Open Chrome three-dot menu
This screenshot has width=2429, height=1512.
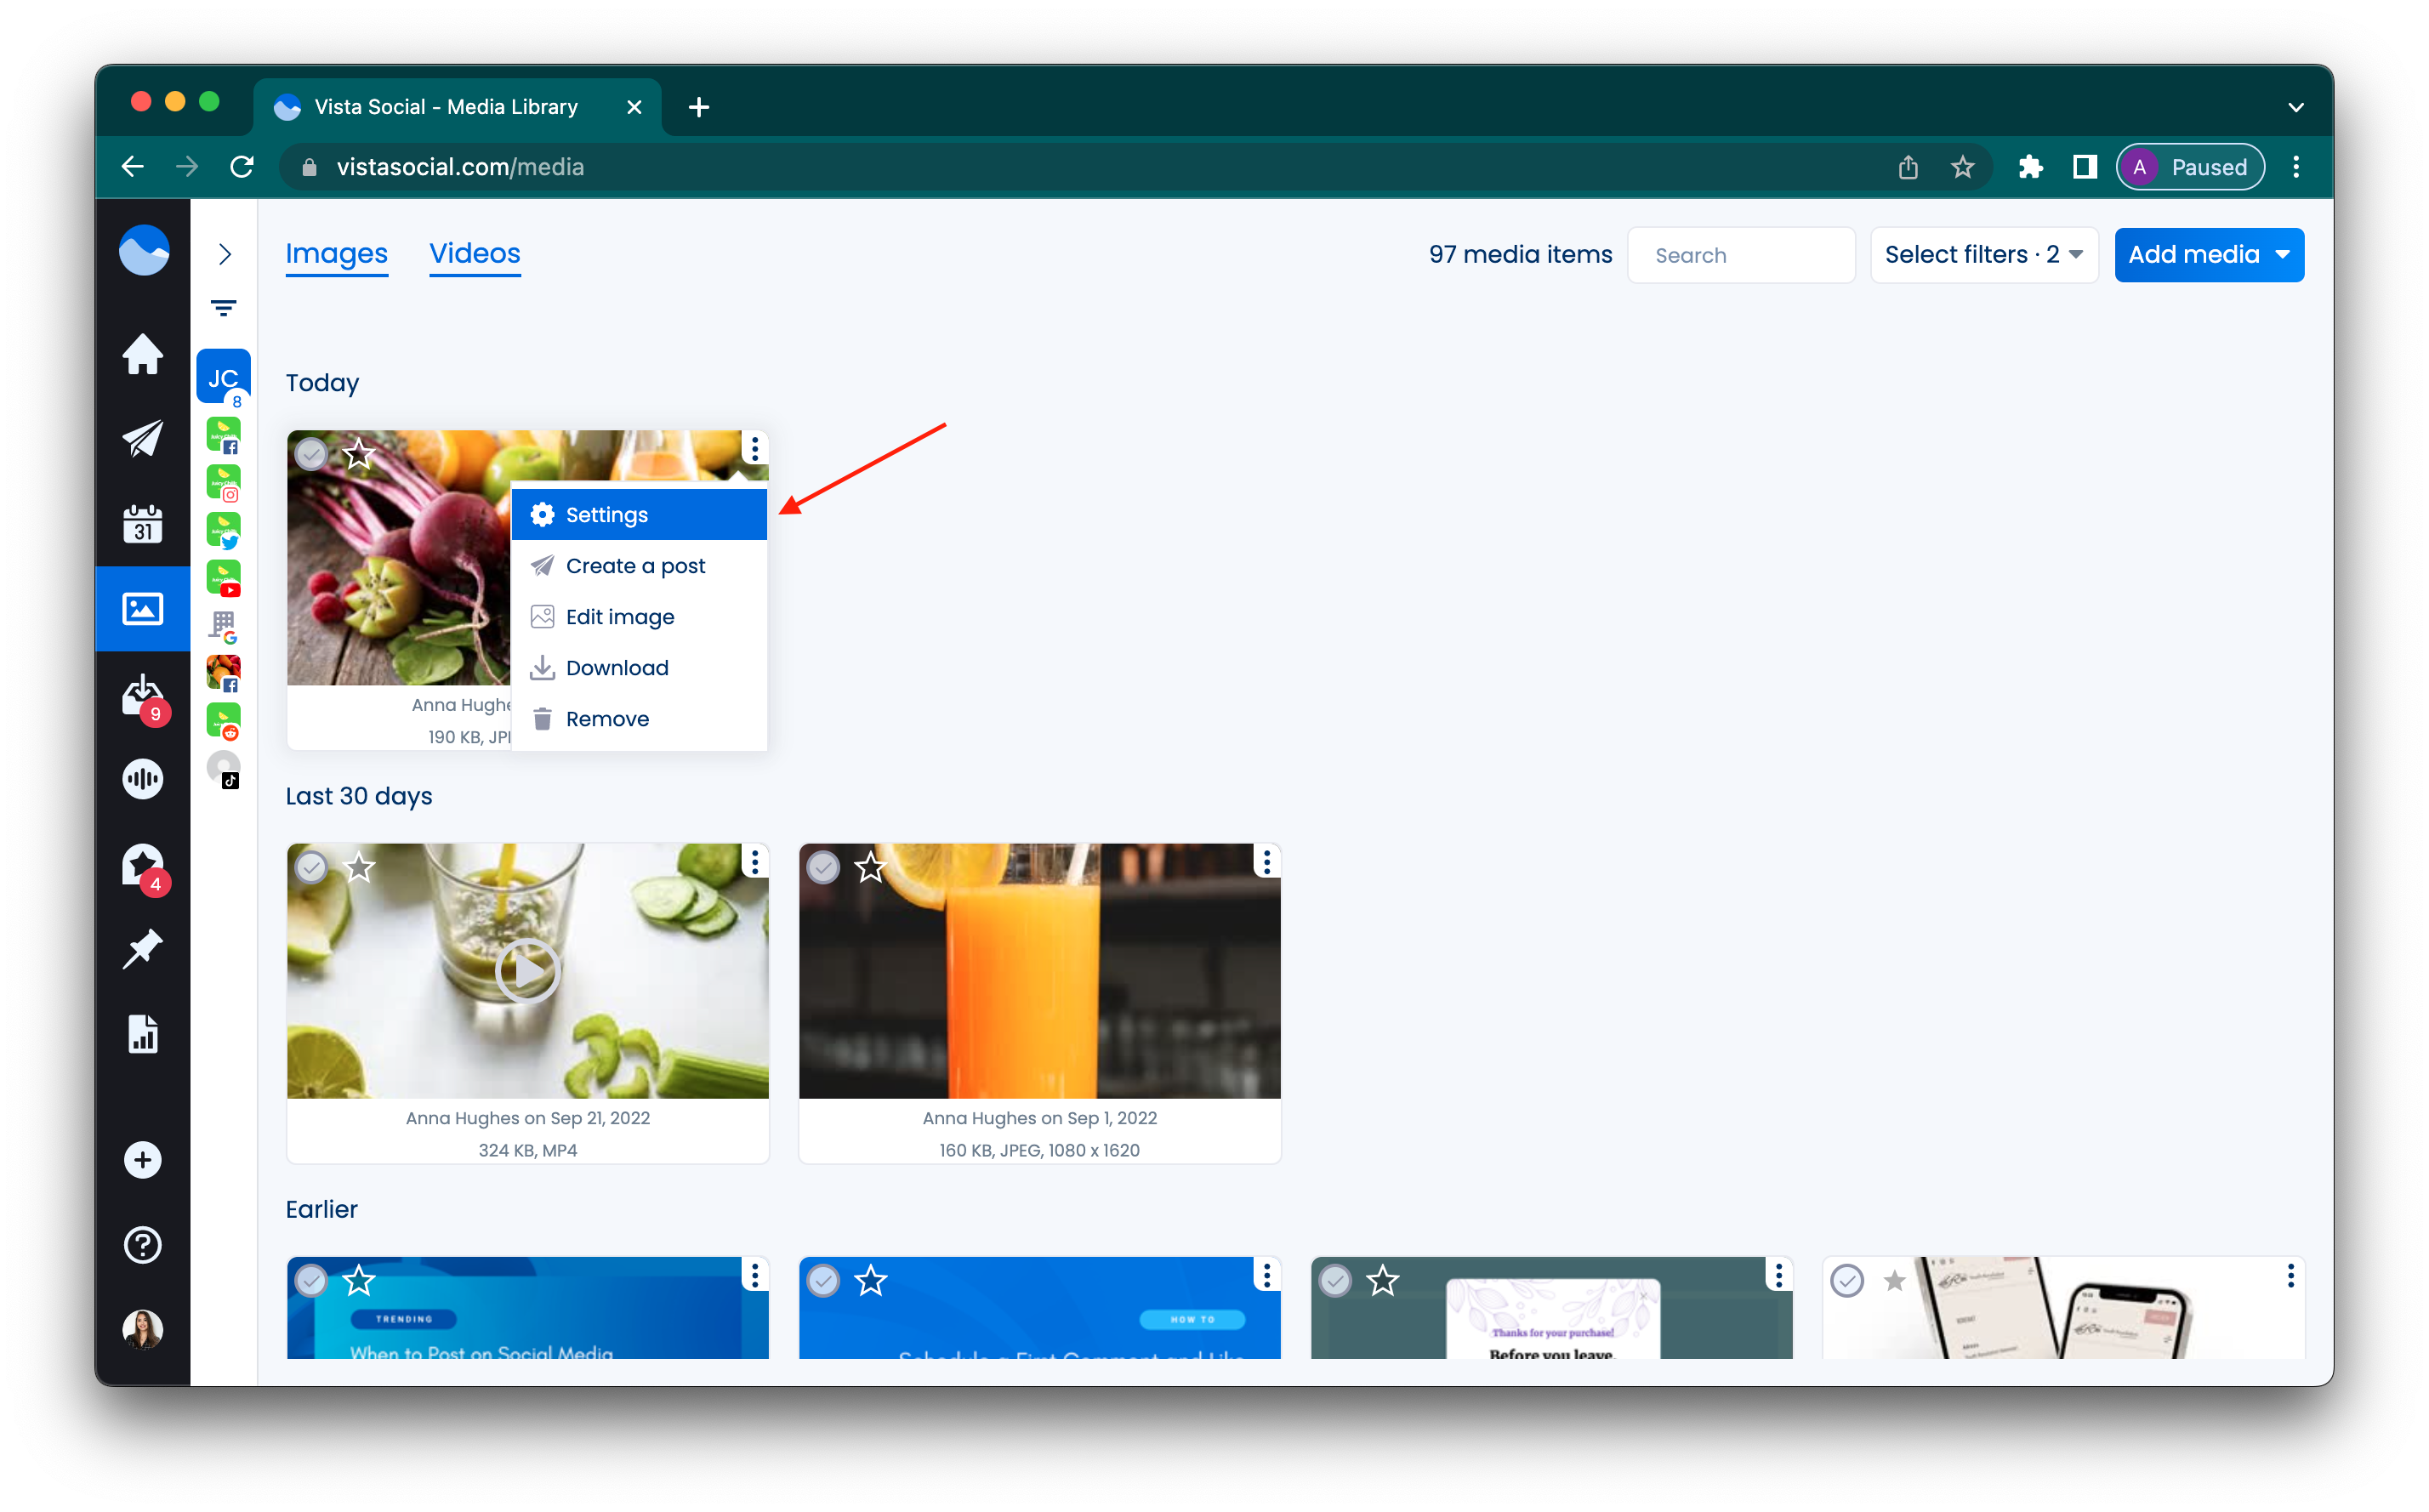[2296, 167]
